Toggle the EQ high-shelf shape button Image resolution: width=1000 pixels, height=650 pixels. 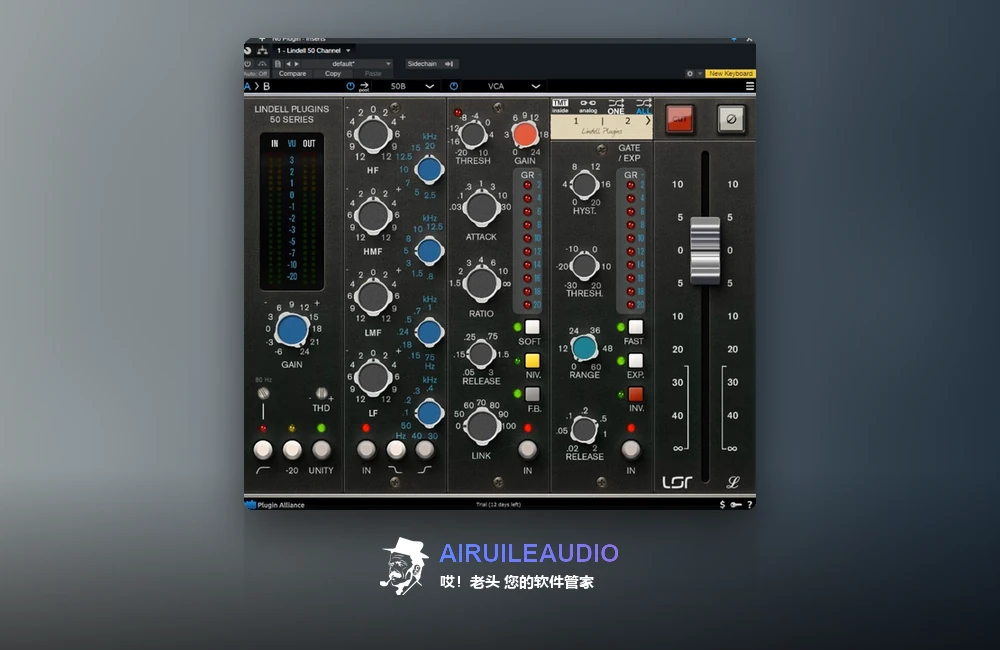coord(425,450)
